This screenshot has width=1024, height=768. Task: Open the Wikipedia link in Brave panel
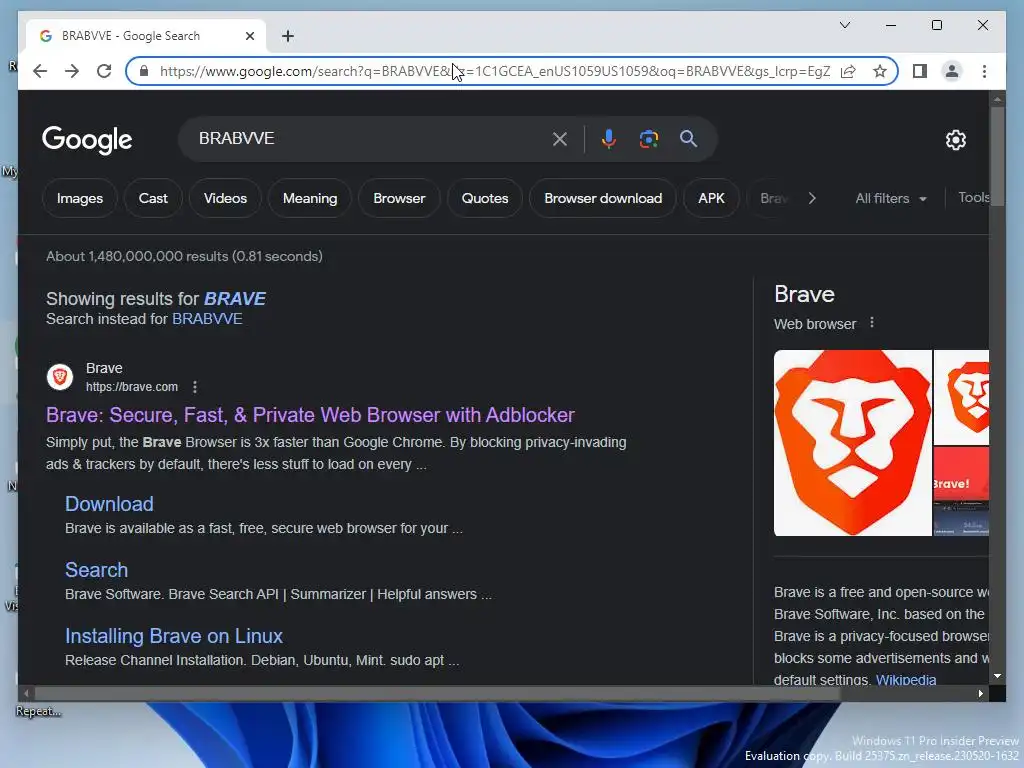pyautogui.click(x=906, y=679)
